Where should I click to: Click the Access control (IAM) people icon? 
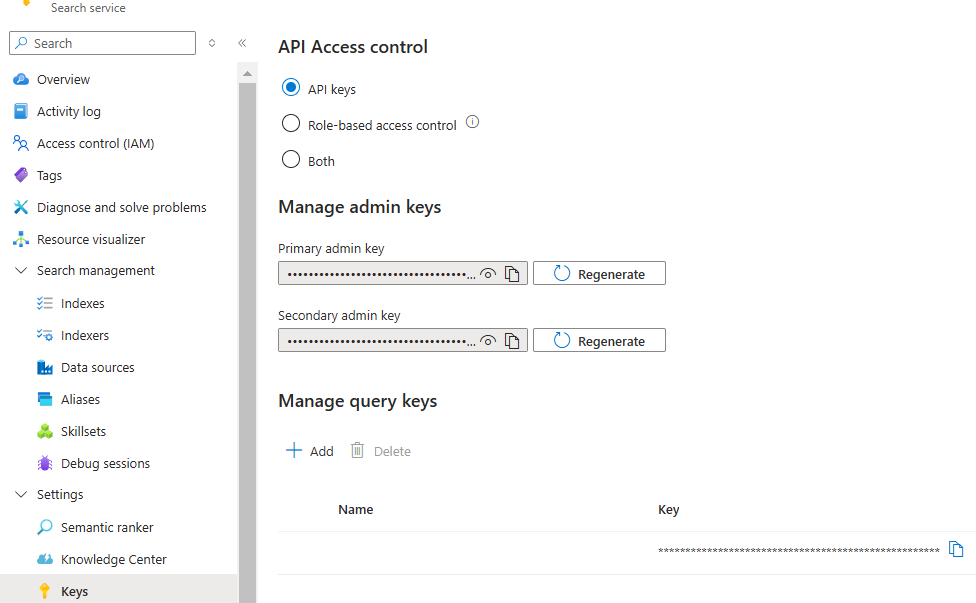click(x=21, y=143)
